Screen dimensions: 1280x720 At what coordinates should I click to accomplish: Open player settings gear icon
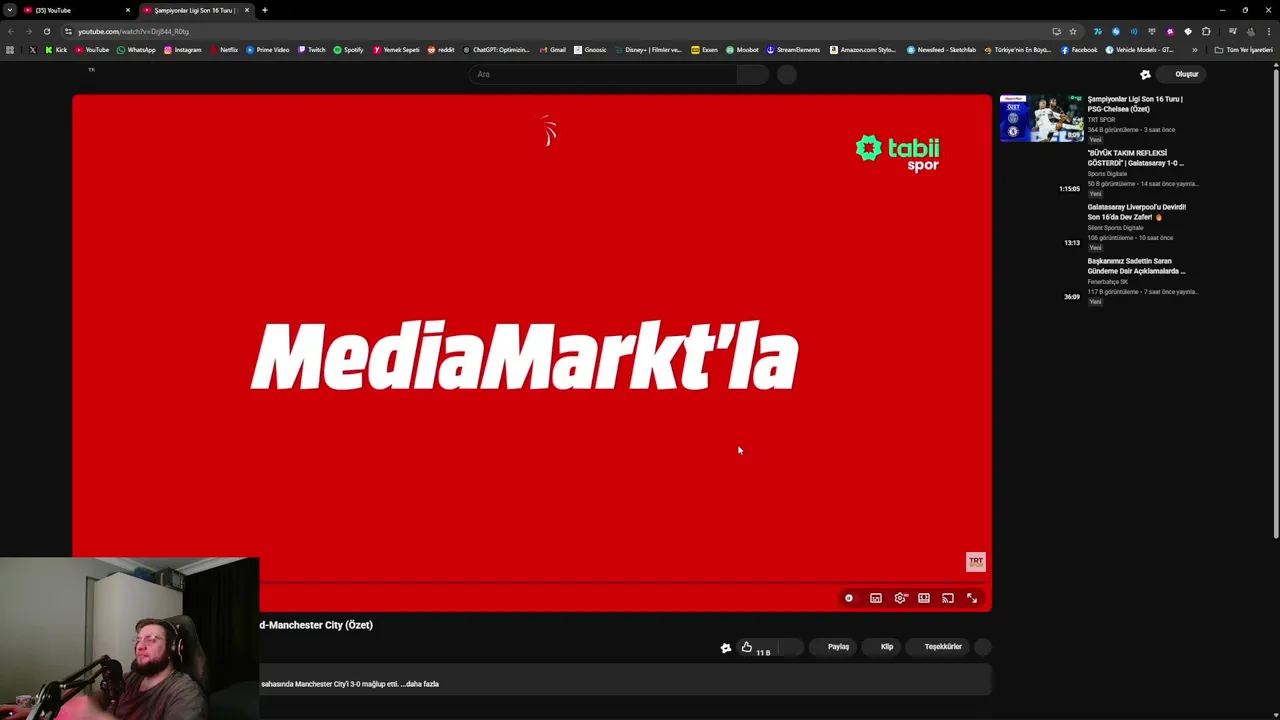(900, 598)
